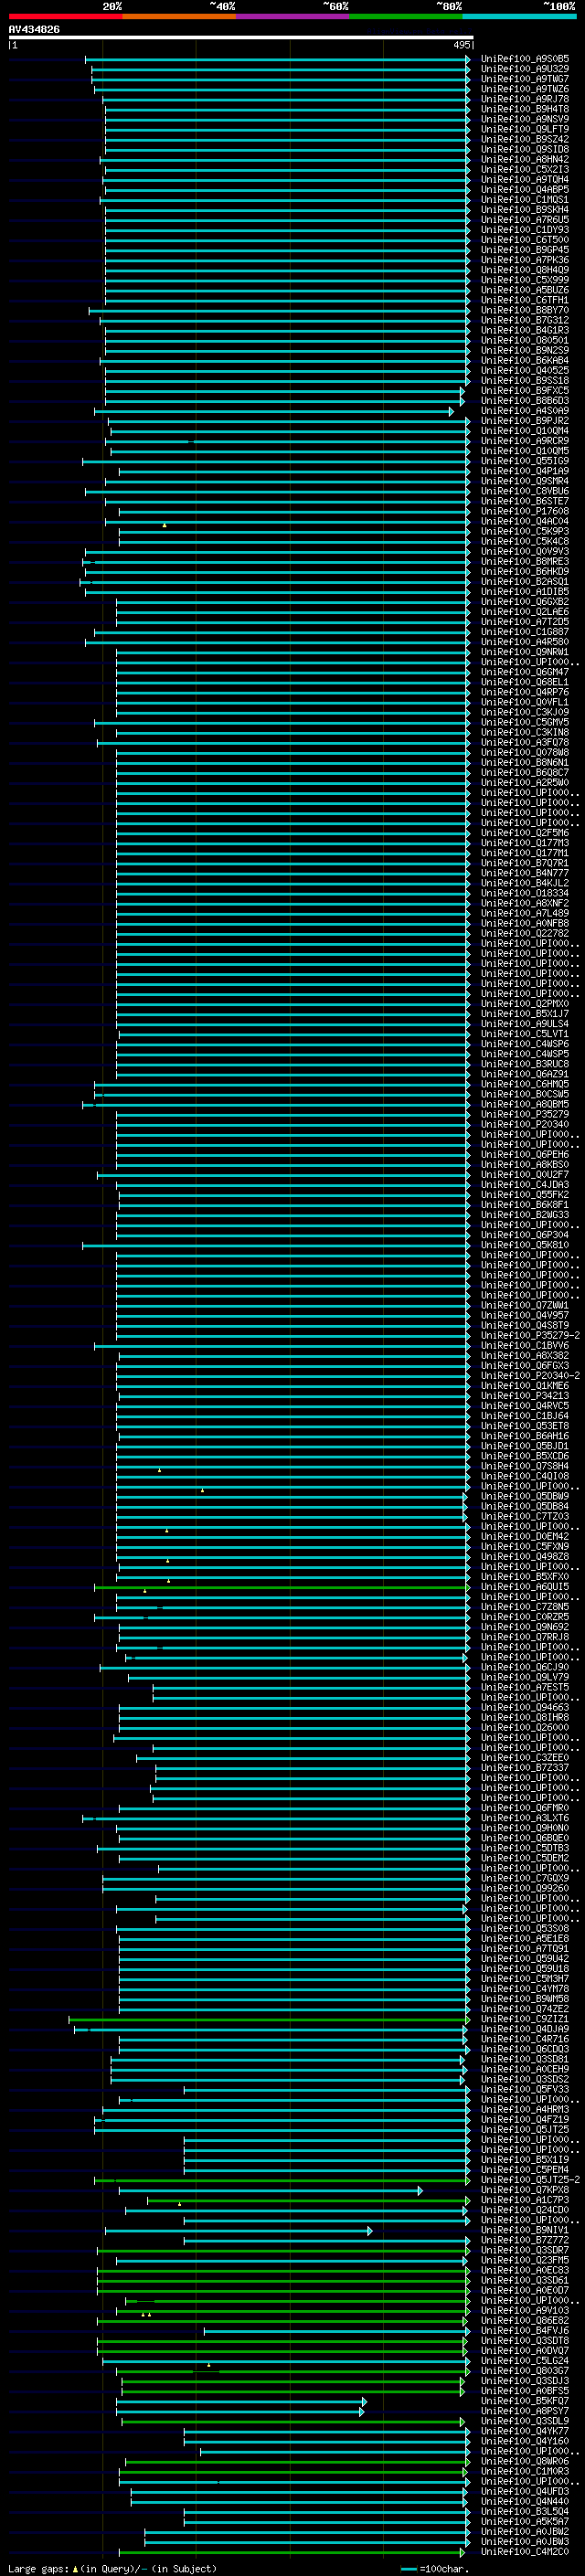Open hit UniRef100_B9H4T8
Screen dimensions: 585x2576
525,109
